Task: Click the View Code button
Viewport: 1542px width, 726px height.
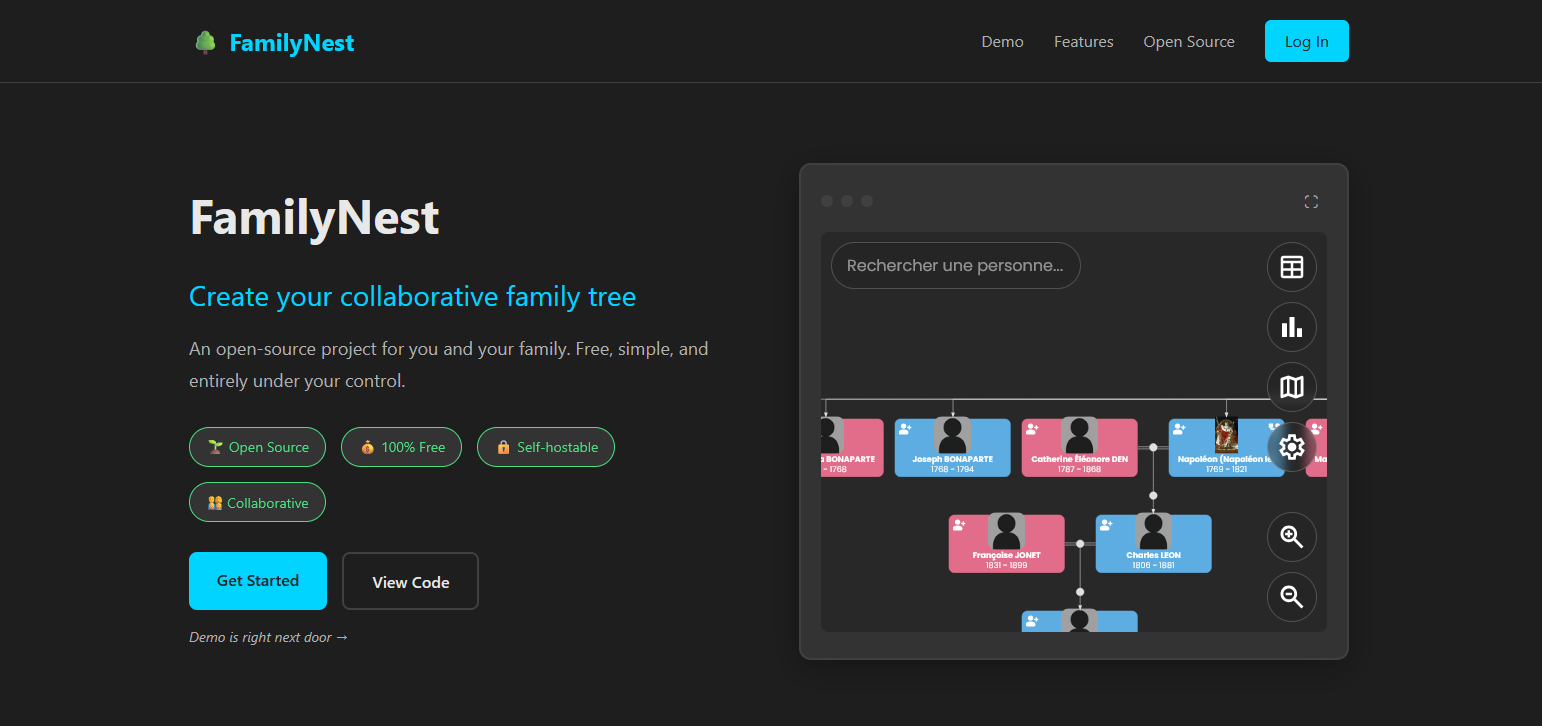Action: [410, 580]
